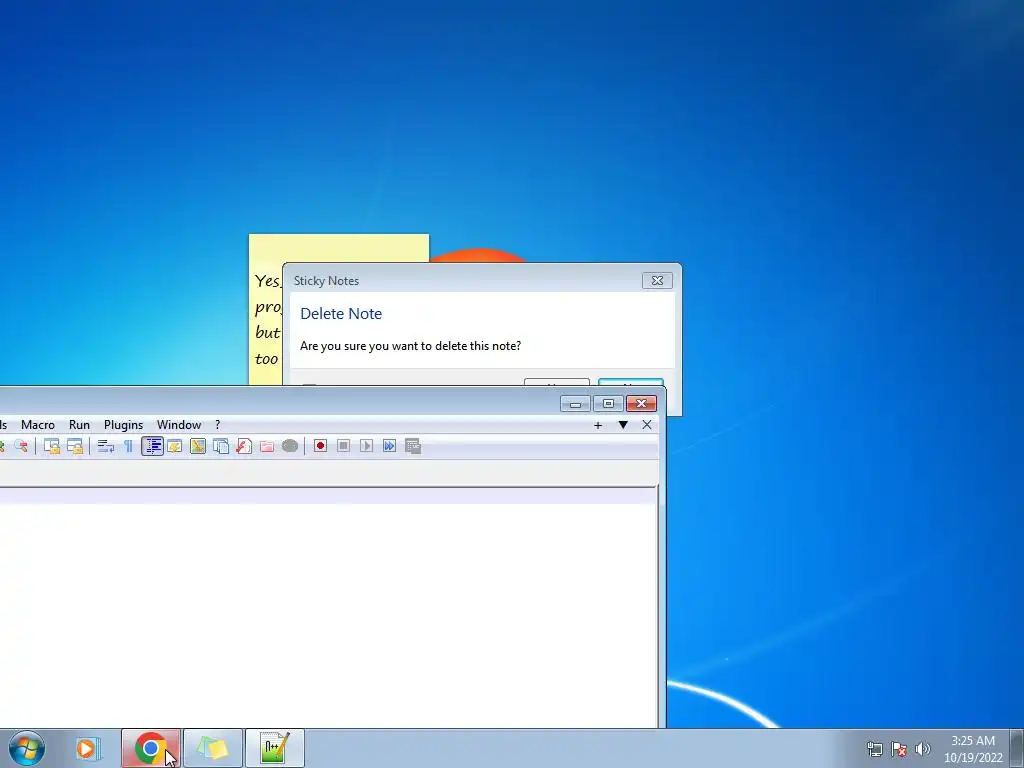The height and width of the screenshot is (768, 1024).
Task: Open the volume speaker tray icon
Action: coord(922,749)
